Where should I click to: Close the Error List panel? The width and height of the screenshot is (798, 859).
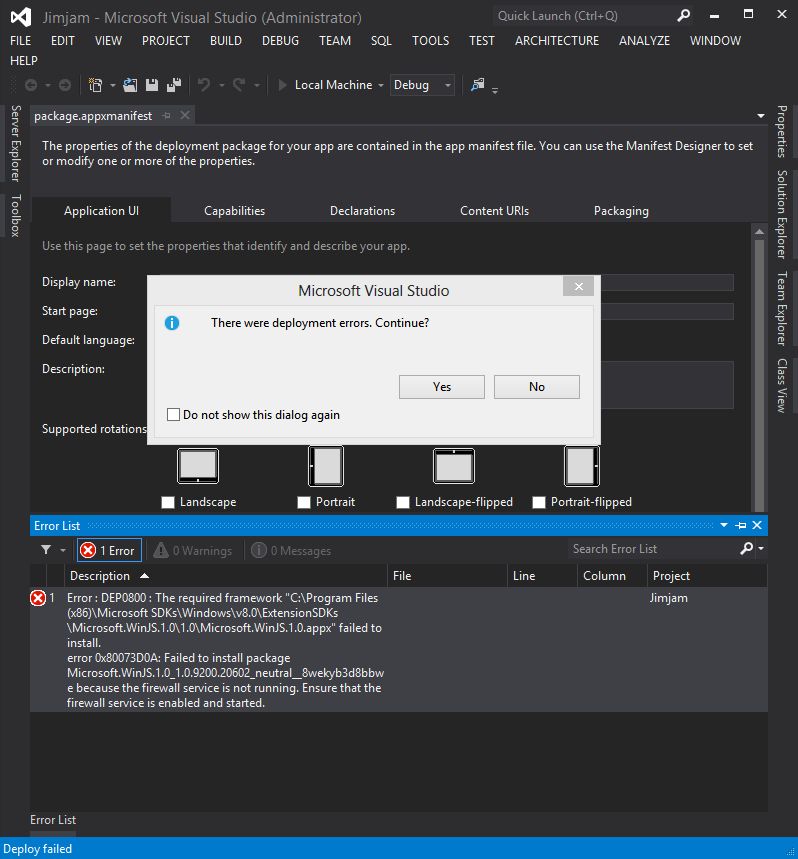point(757,525)
